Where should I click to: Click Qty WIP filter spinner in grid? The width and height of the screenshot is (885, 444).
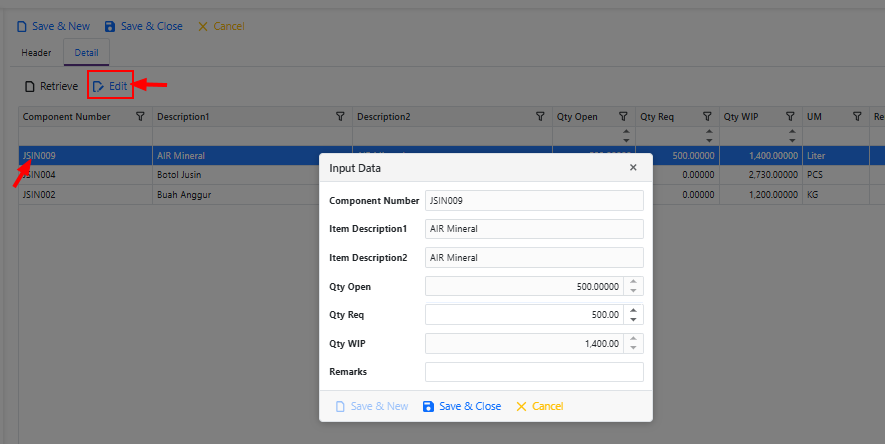792,136
